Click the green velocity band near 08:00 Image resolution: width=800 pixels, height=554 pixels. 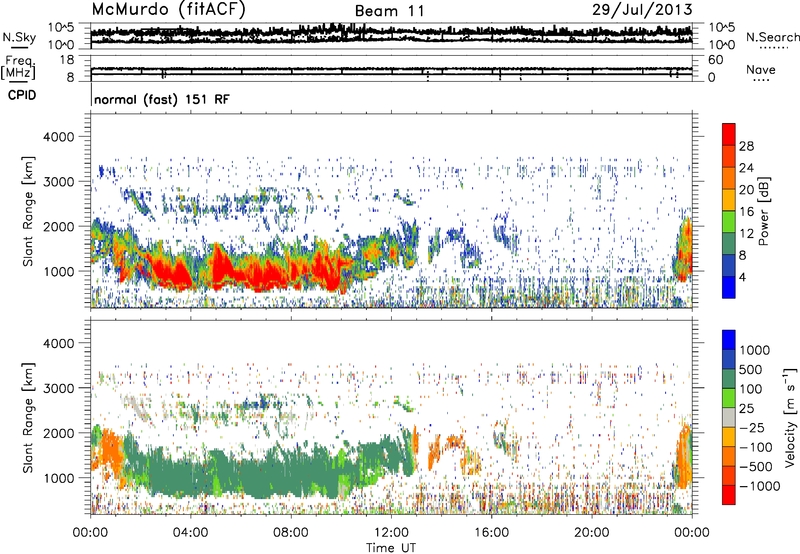coord(291,474)
